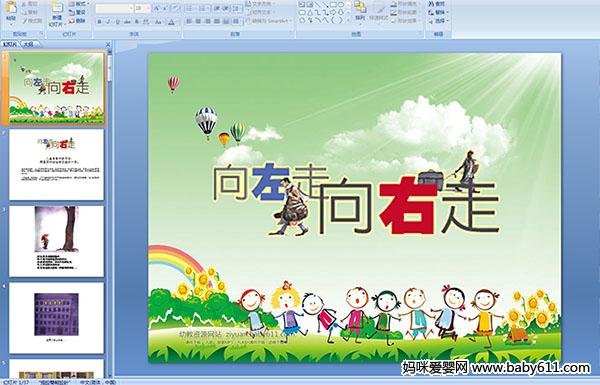Expand the Select menu in the editing group
The height and width of the screenshot is (385, 600).
click(439, 21)
